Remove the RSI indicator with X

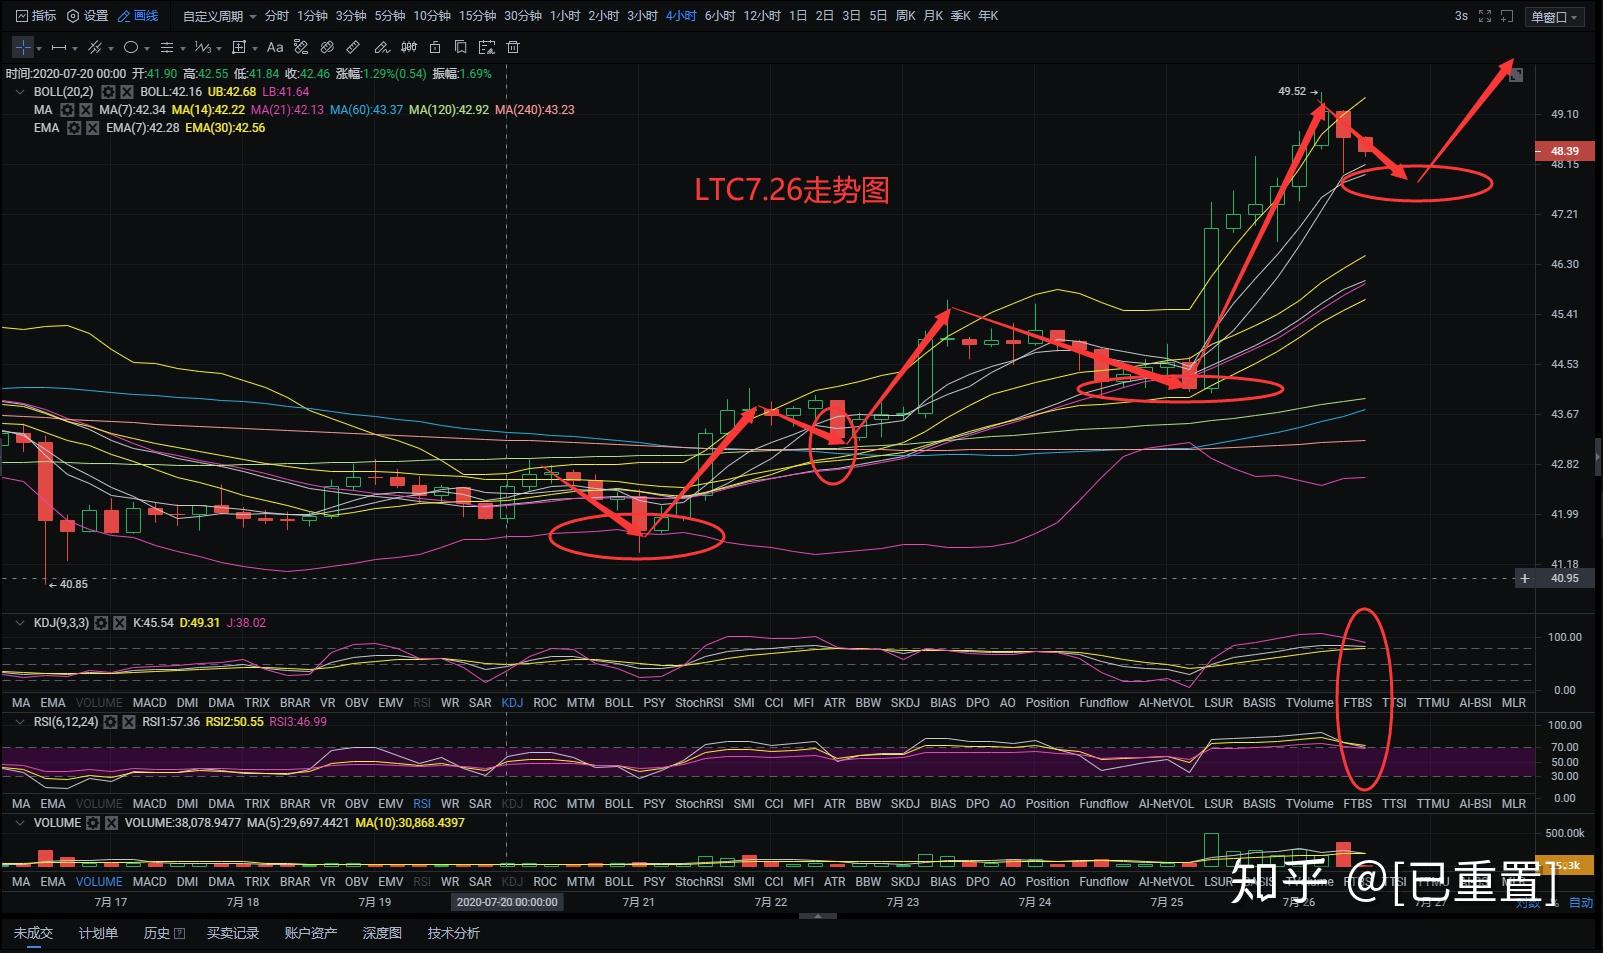pyautogui.click(x=129, y=722)
